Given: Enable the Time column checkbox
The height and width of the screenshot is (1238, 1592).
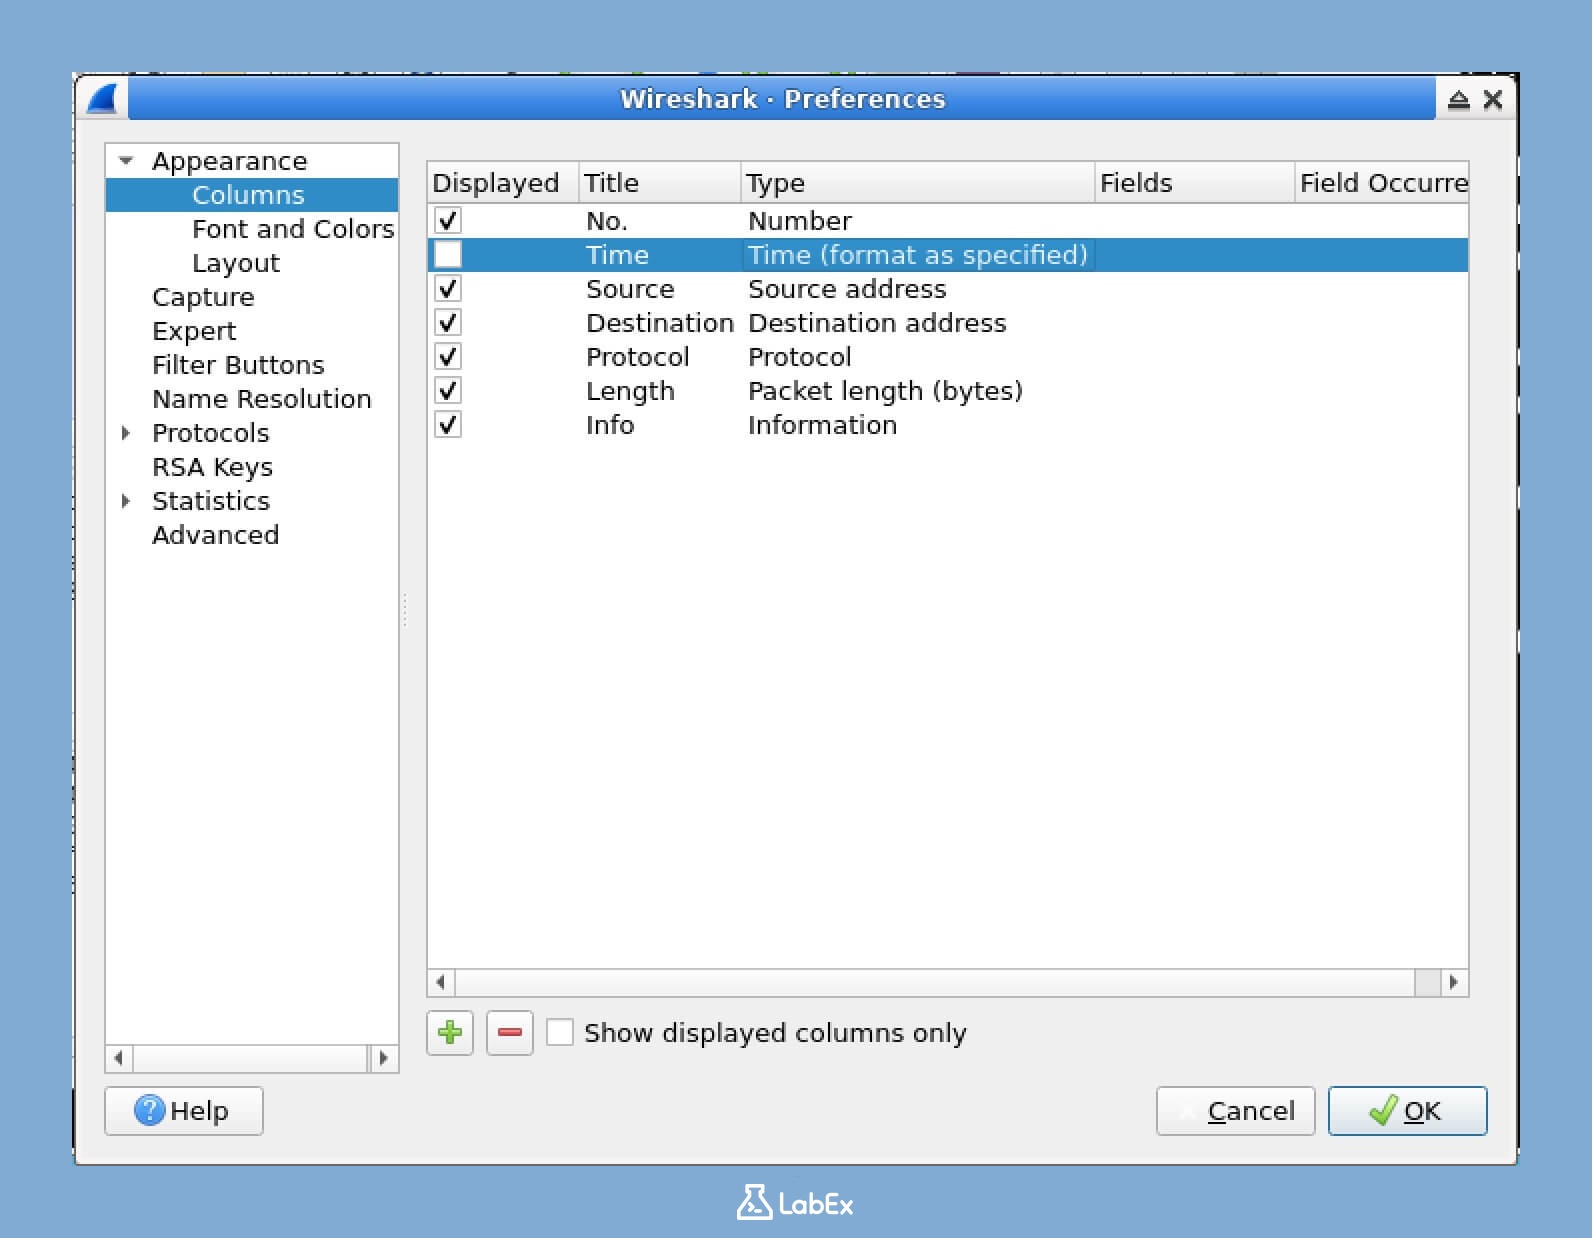Looking at the screenshot, I should (x=448, y=255).
